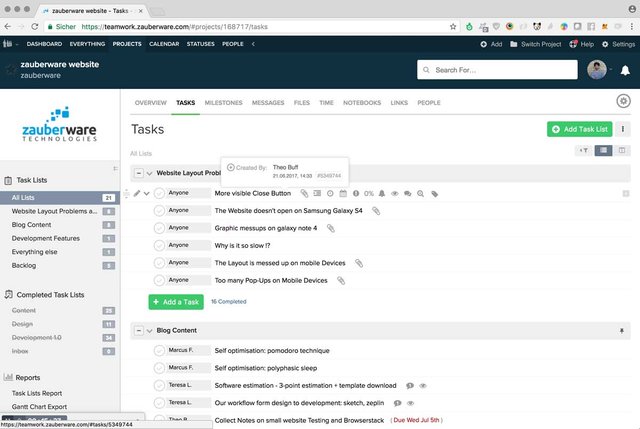Collapse the top navigation with left chevron

[x=253, y=44]
